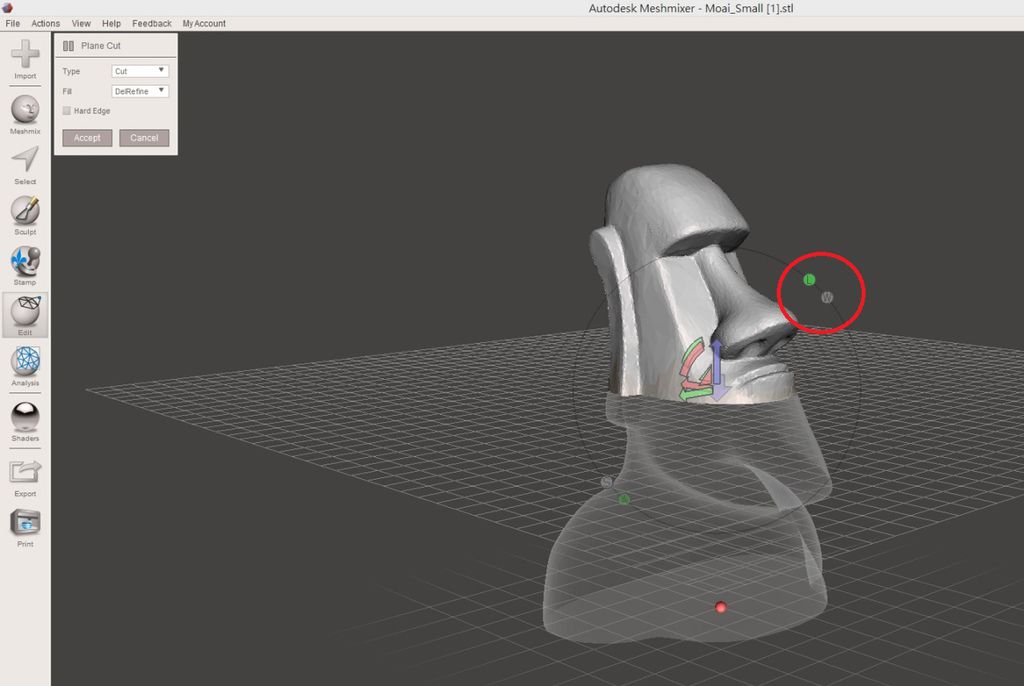Open the Meshmix tool
1024x686 pixels.
pyautogui.click(x=25, y=109)
